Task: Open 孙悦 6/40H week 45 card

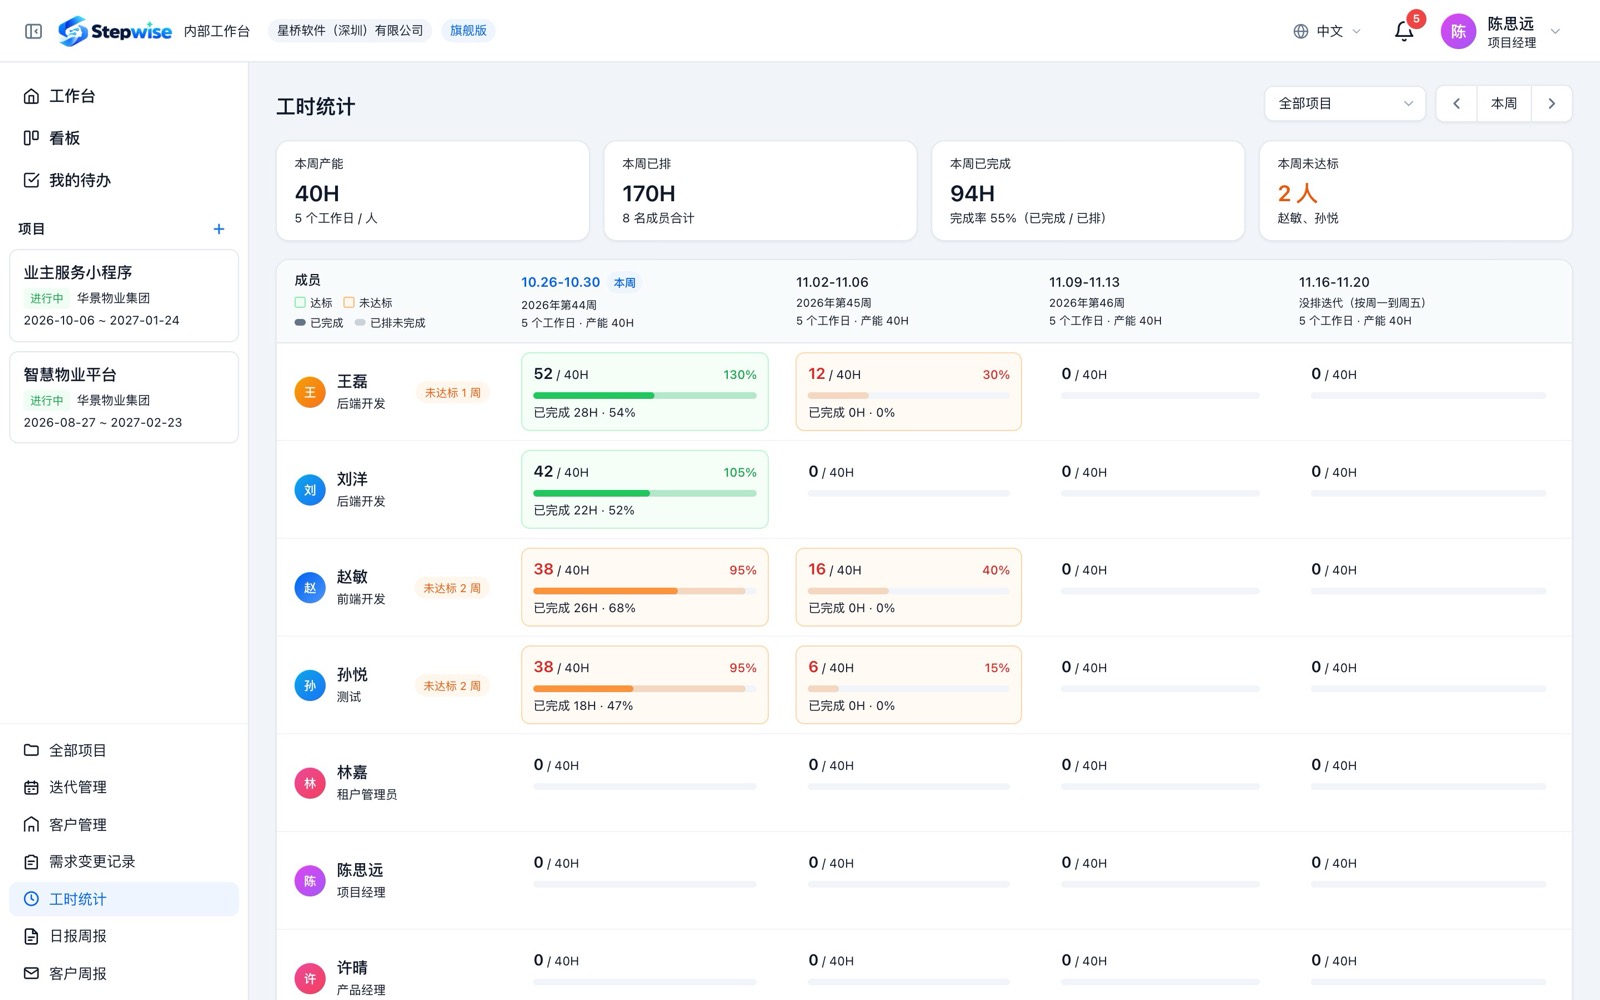Action: pyautogui.click(x=908, y=685)
